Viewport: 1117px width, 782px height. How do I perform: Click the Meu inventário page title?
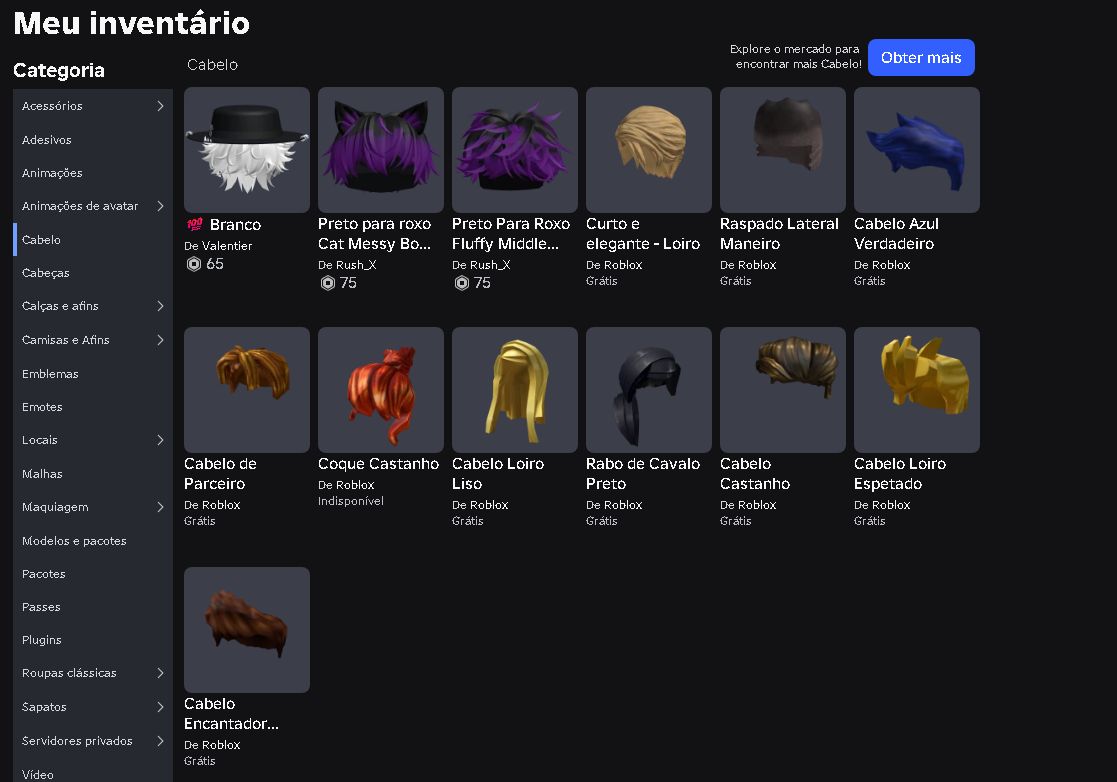[x=132, y=23]
